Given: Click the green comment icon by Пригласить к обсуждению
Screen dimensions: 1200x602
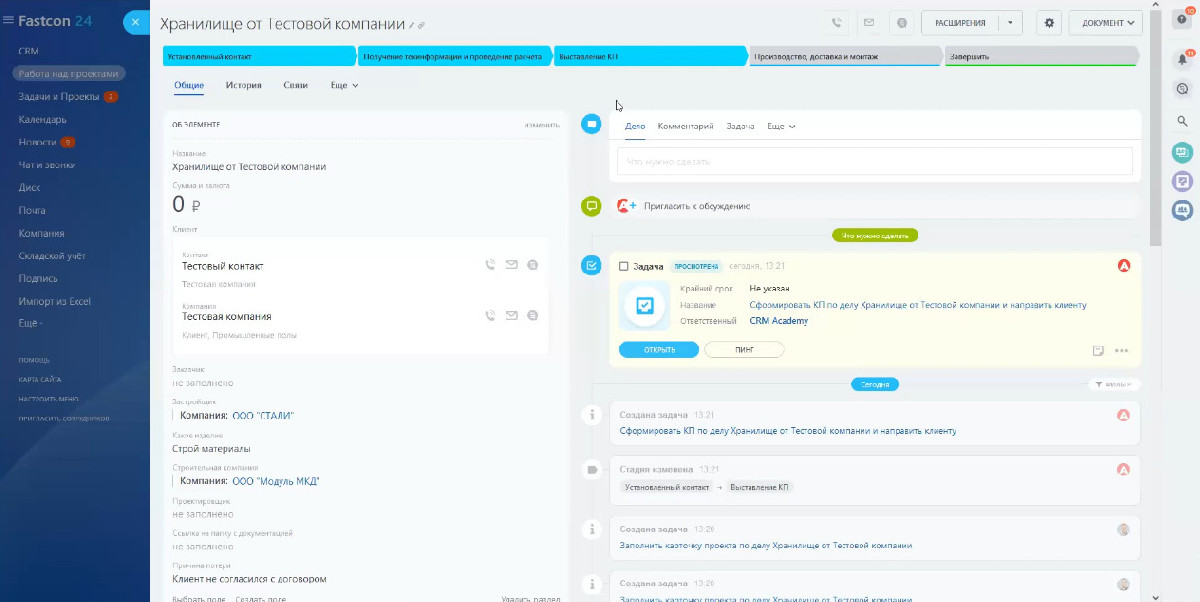Looking at the screenshot, I should (591, 206).
